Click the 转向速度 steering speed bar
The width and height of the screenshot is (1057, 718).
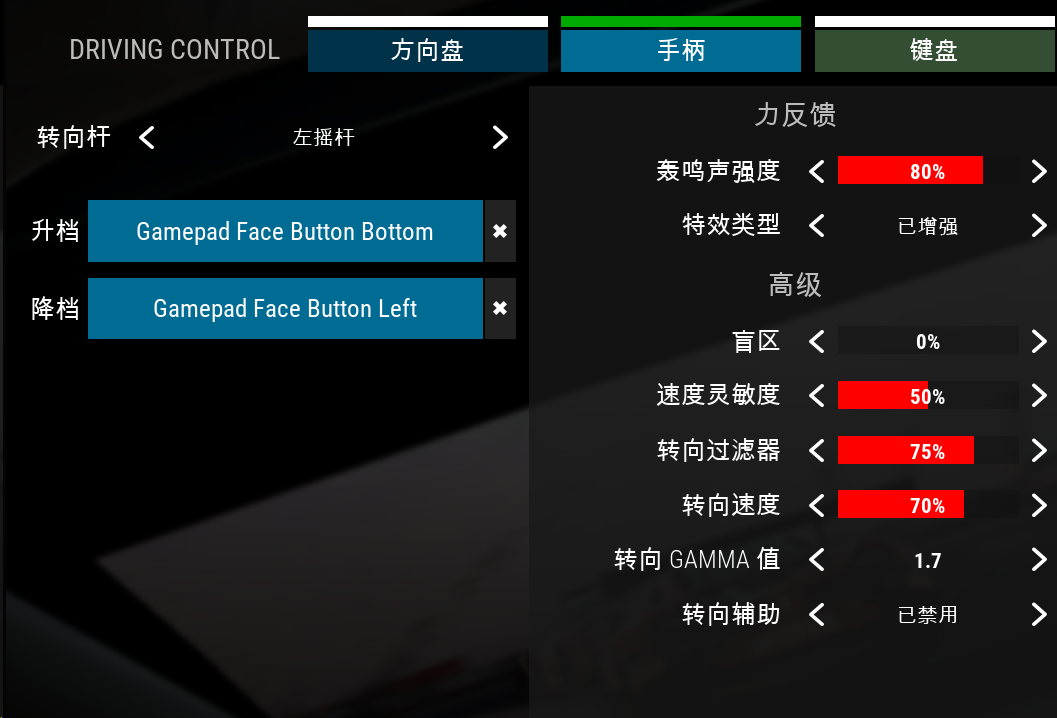(928, 504)
